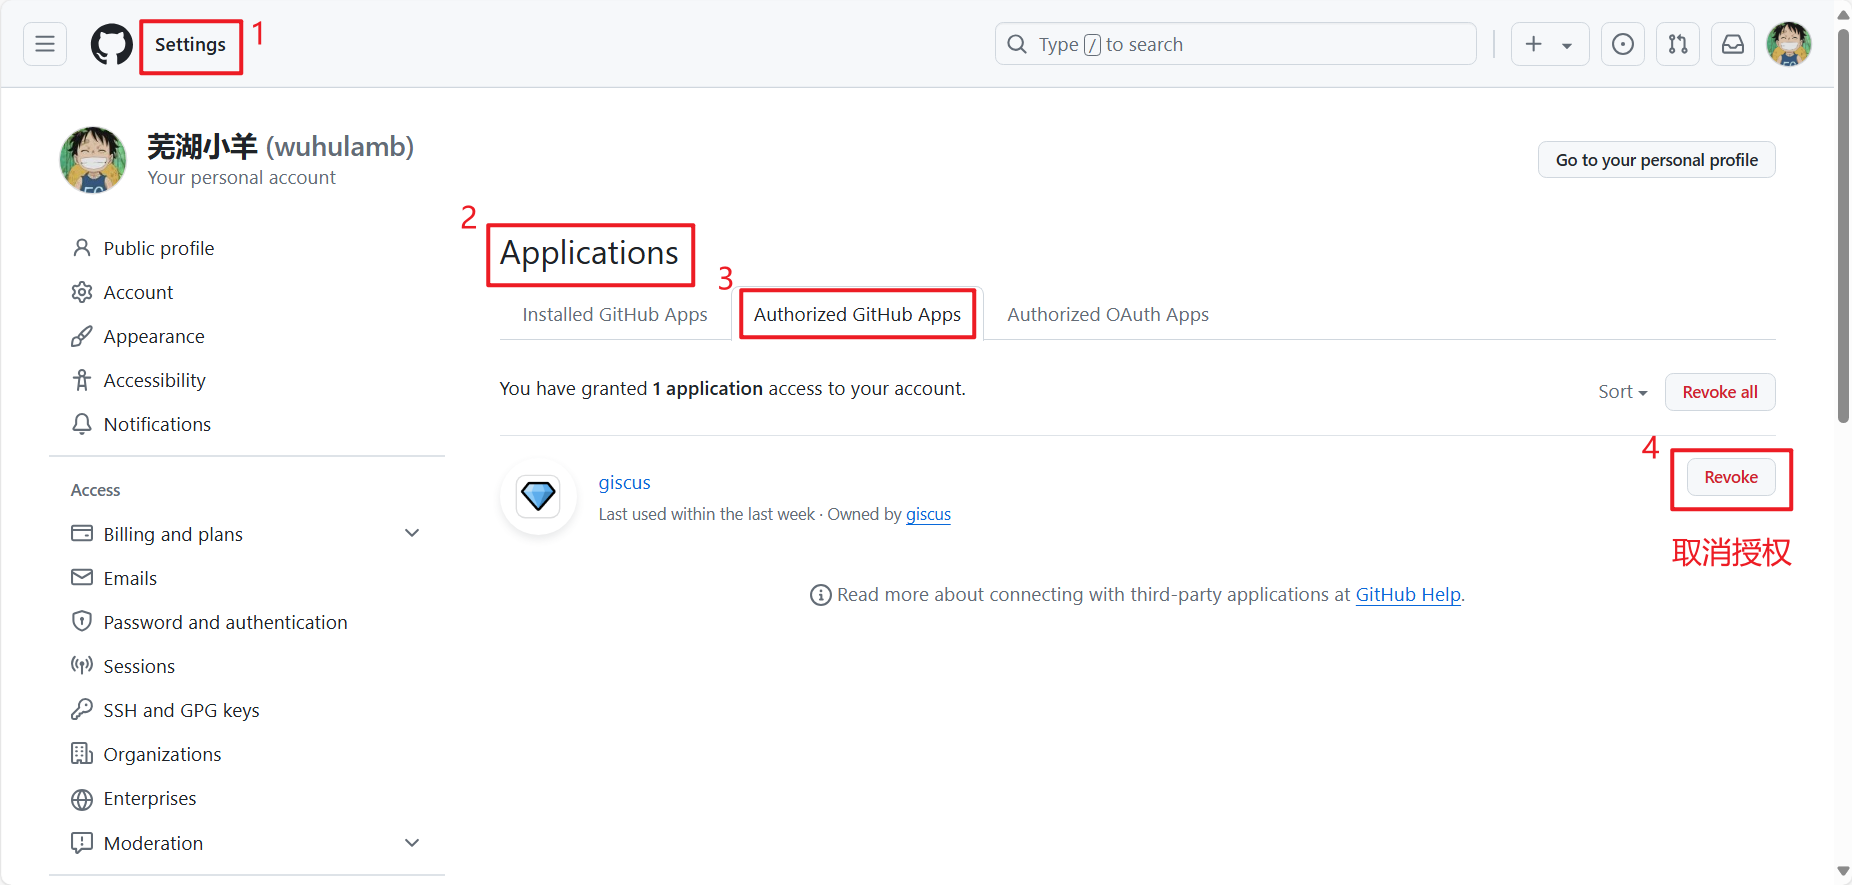
Task: Focus the Type to search field
Action: click(x=1235, y=44)
